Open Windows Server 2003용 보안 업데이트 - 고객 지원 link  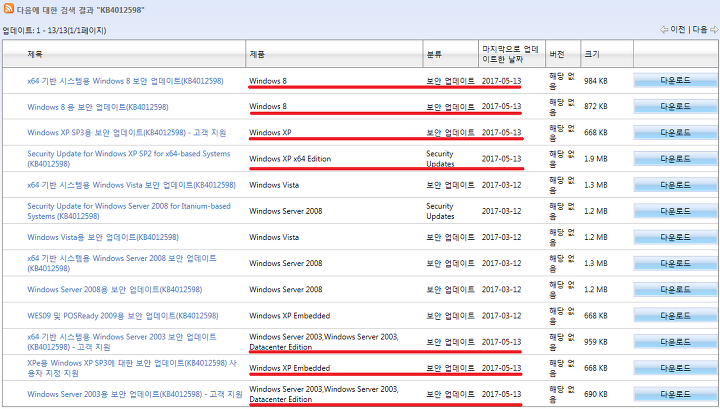pyautogui.click(x=135, y=394)
